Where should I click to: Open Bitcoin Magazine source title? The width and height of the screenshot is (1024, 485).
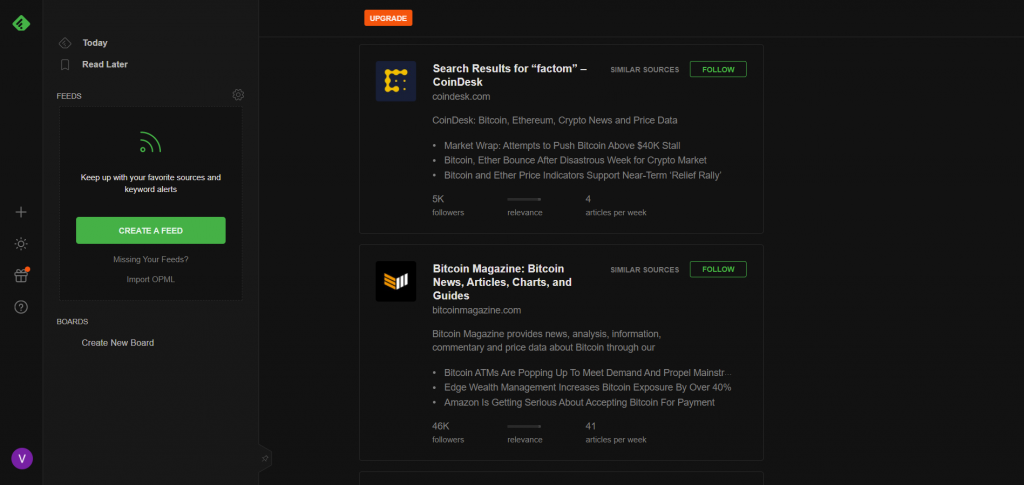pos(502,282)
